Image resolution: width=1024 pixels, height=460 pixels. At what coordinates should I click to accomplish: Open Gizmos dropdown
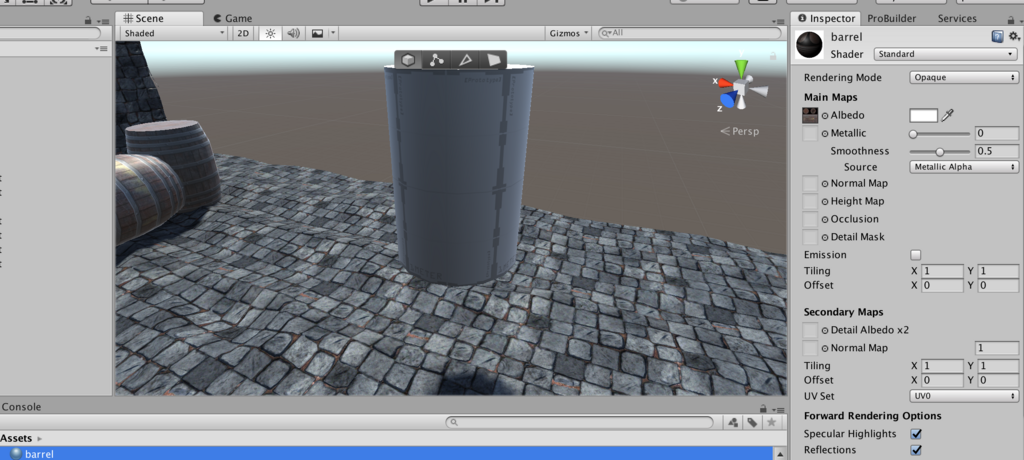point(568,33)
